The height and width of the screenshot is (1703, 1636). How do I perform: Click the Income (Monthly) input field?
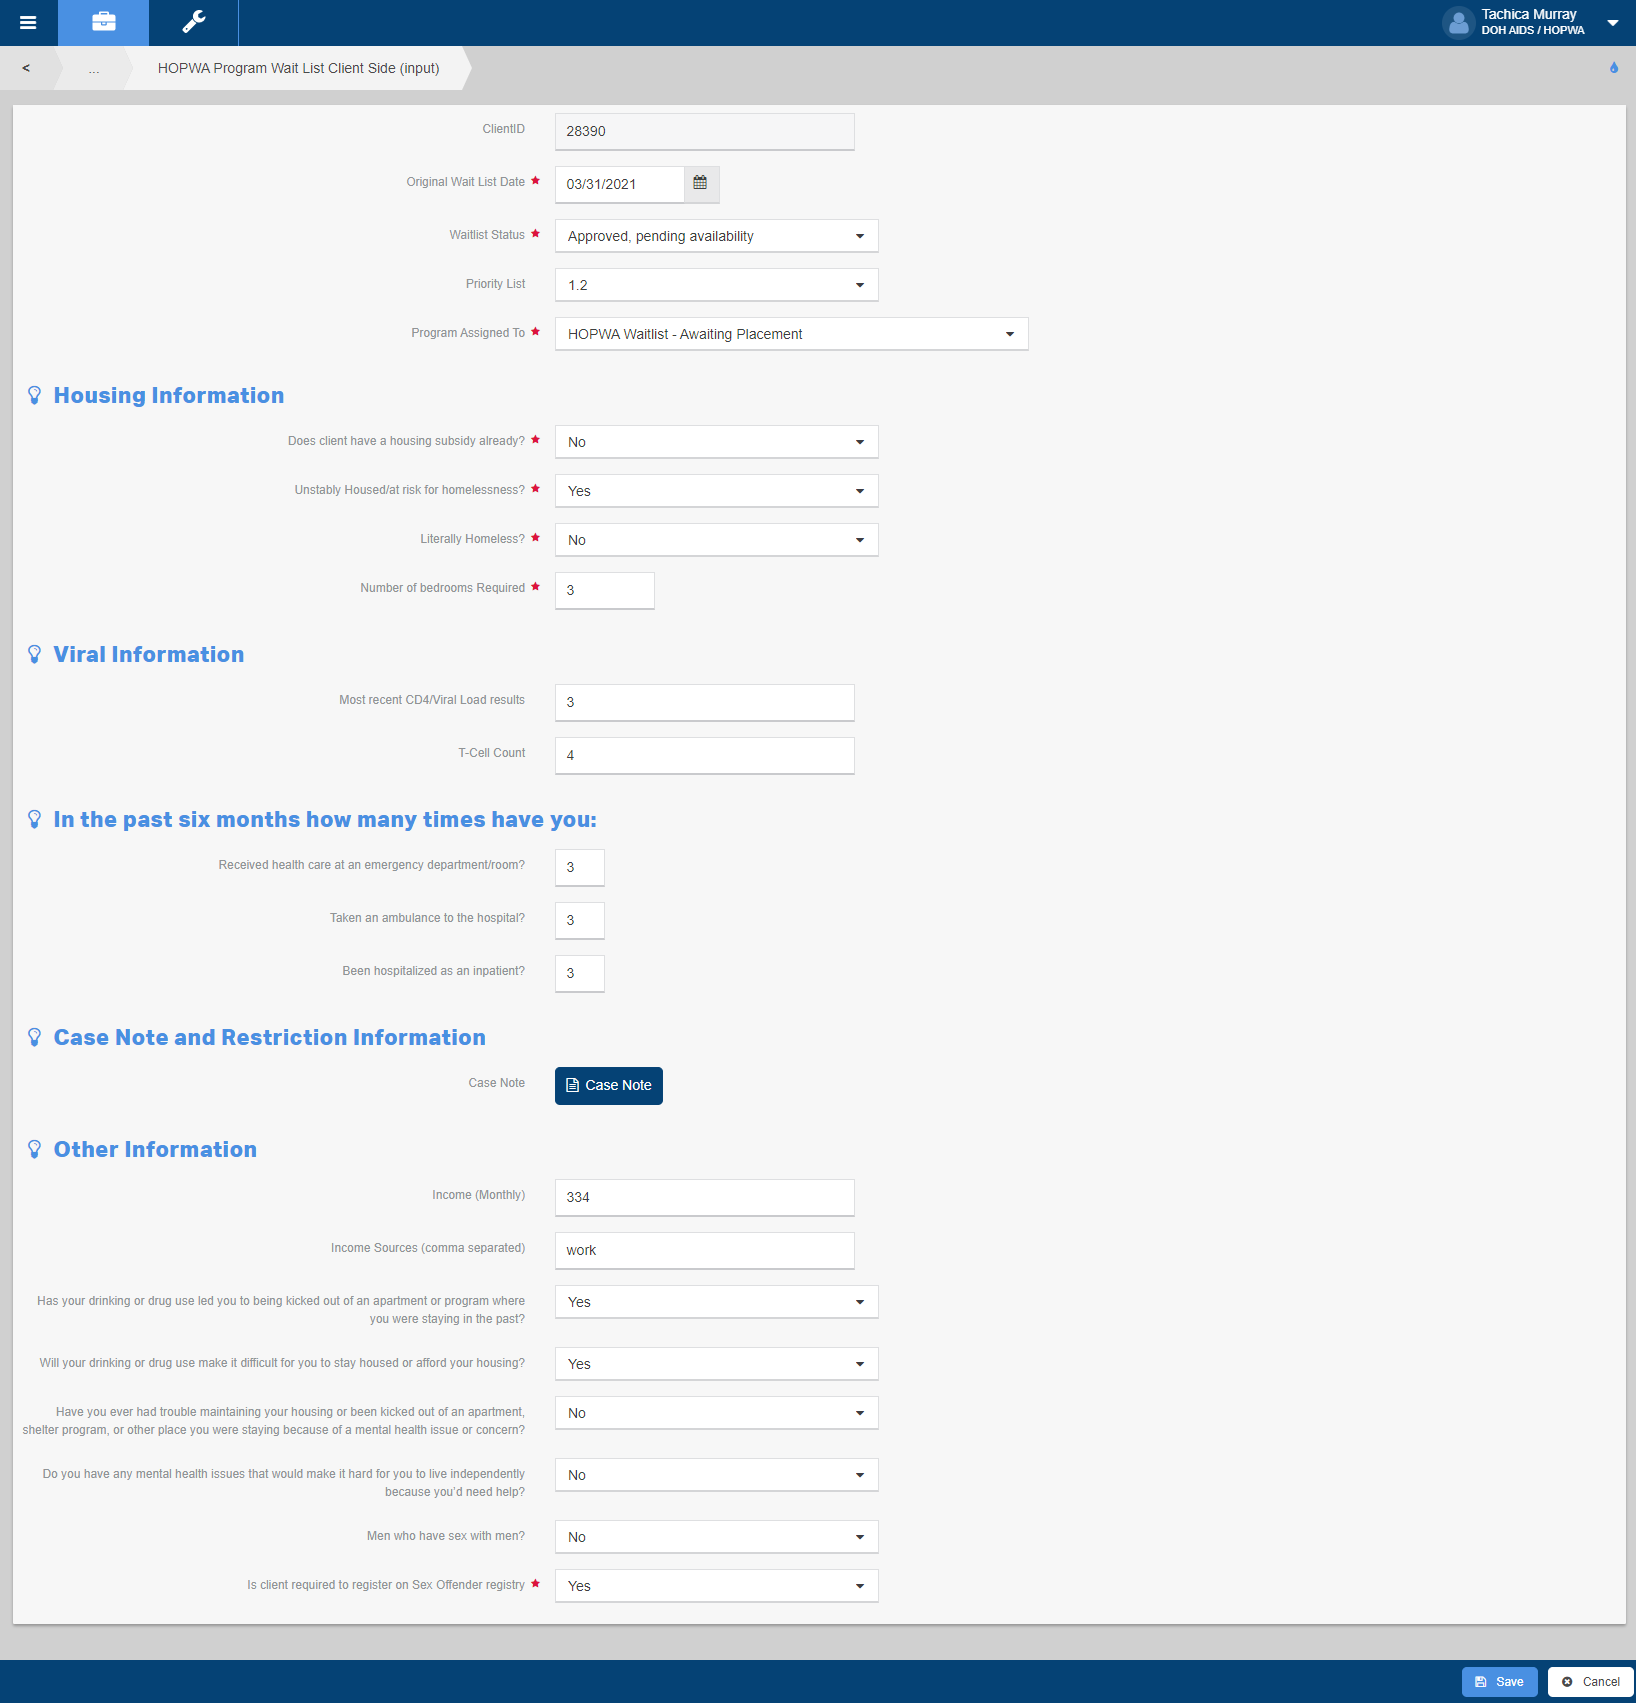pyautogui.click(x=704, y=1197)
